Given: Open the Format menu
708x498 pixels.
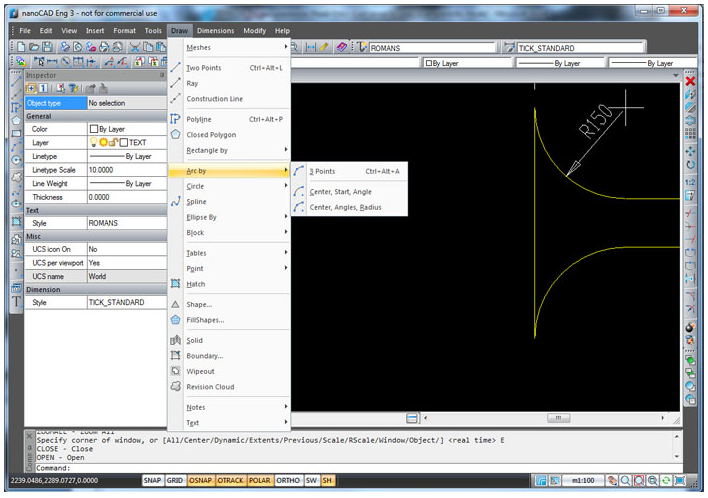Looking at the screenshot, I should 124,31.
